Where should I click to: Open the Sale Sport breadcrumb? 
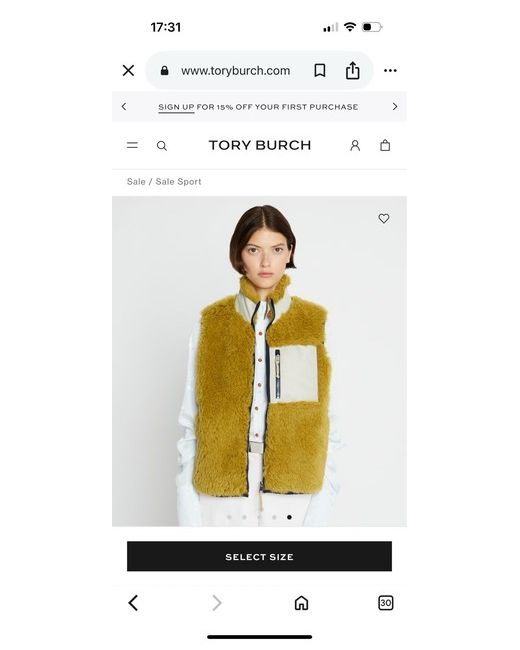pyautogui.click(x=178, y=182)
